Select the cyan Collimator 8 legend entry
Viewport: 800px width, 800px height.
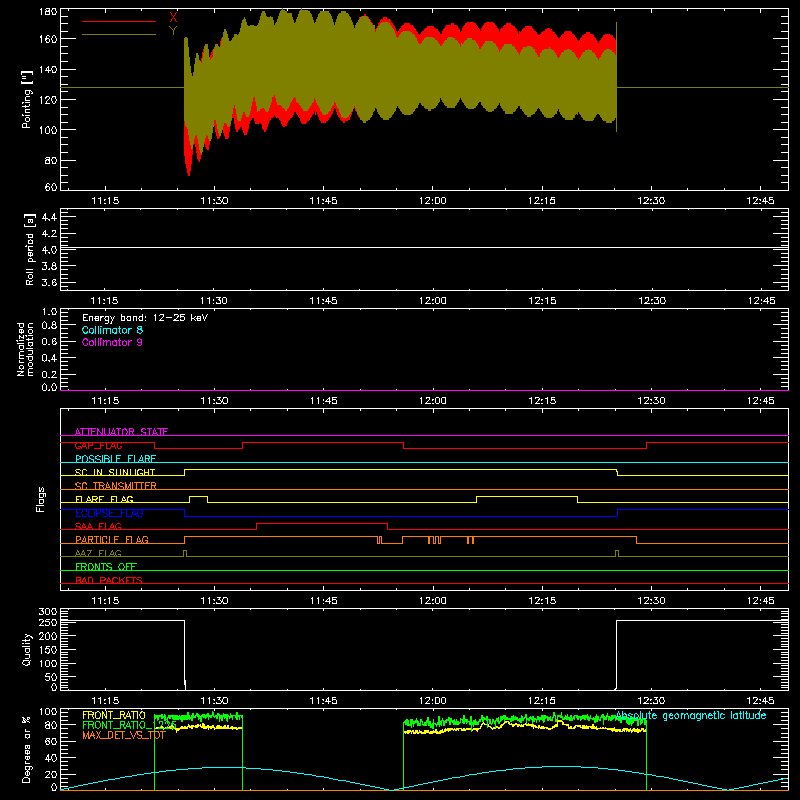112,330
